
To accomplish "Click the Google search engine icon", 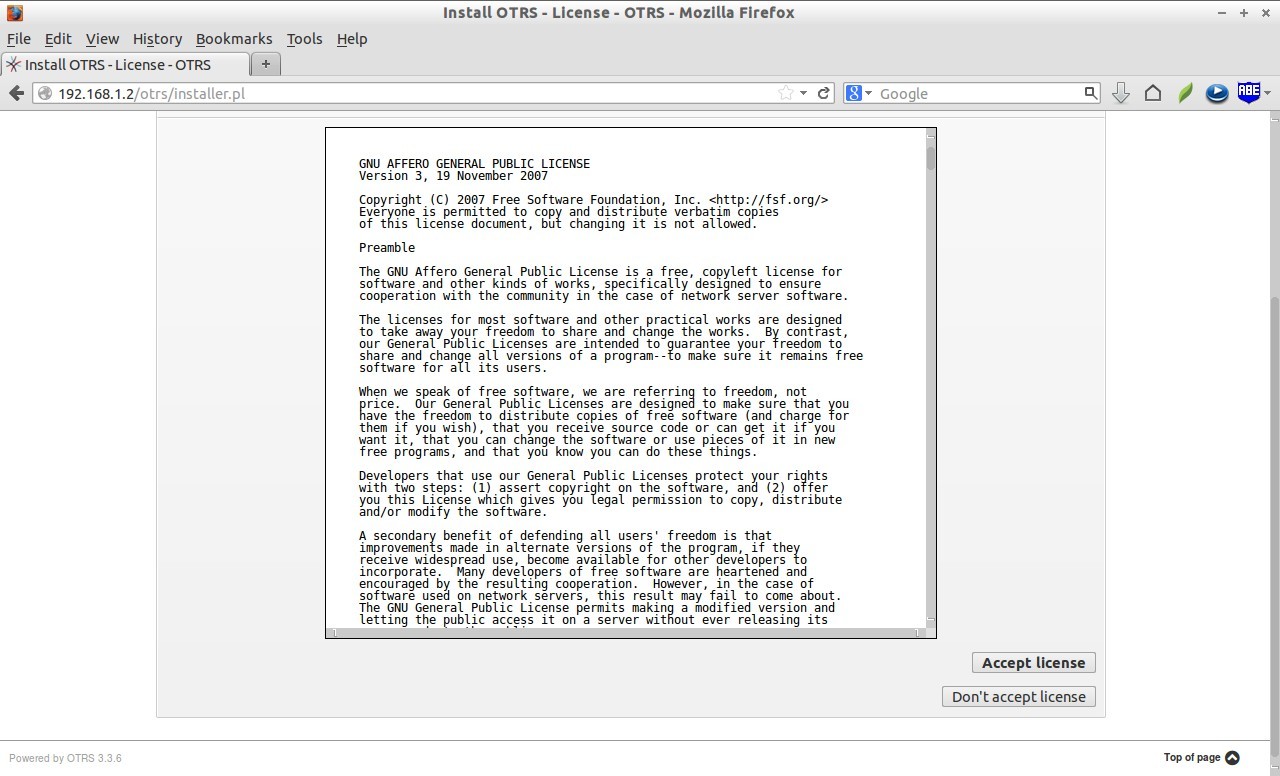I will [854, 93].
